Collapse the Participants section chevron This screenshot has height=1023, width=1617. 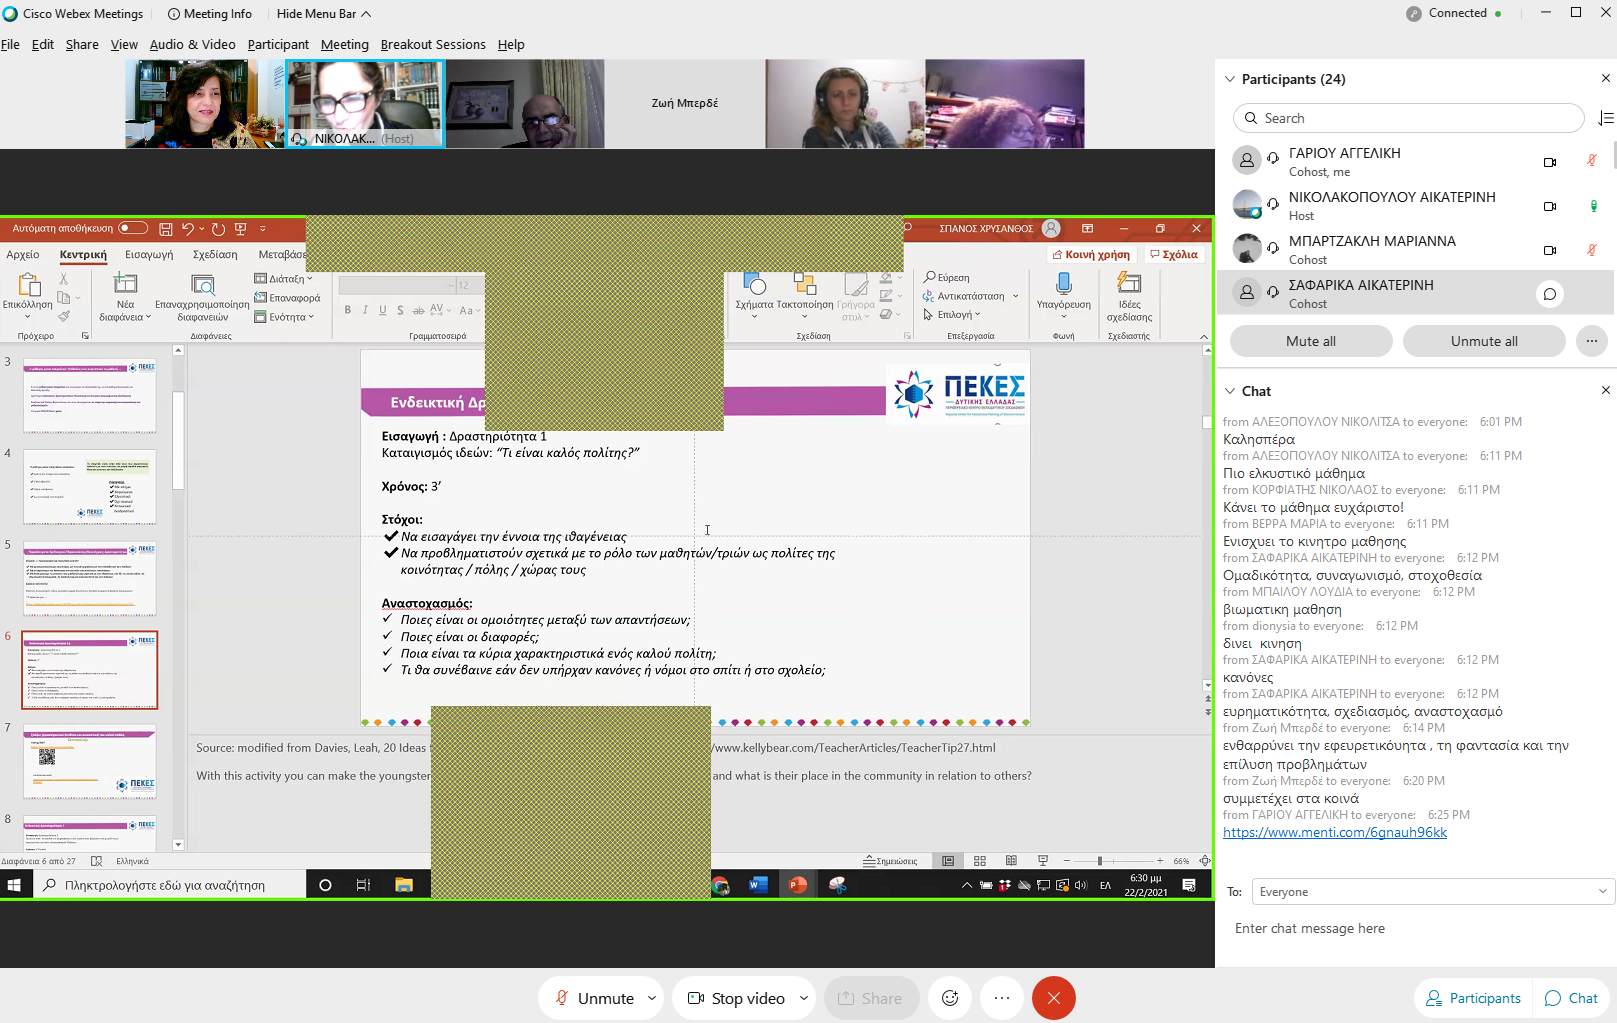1230,79
